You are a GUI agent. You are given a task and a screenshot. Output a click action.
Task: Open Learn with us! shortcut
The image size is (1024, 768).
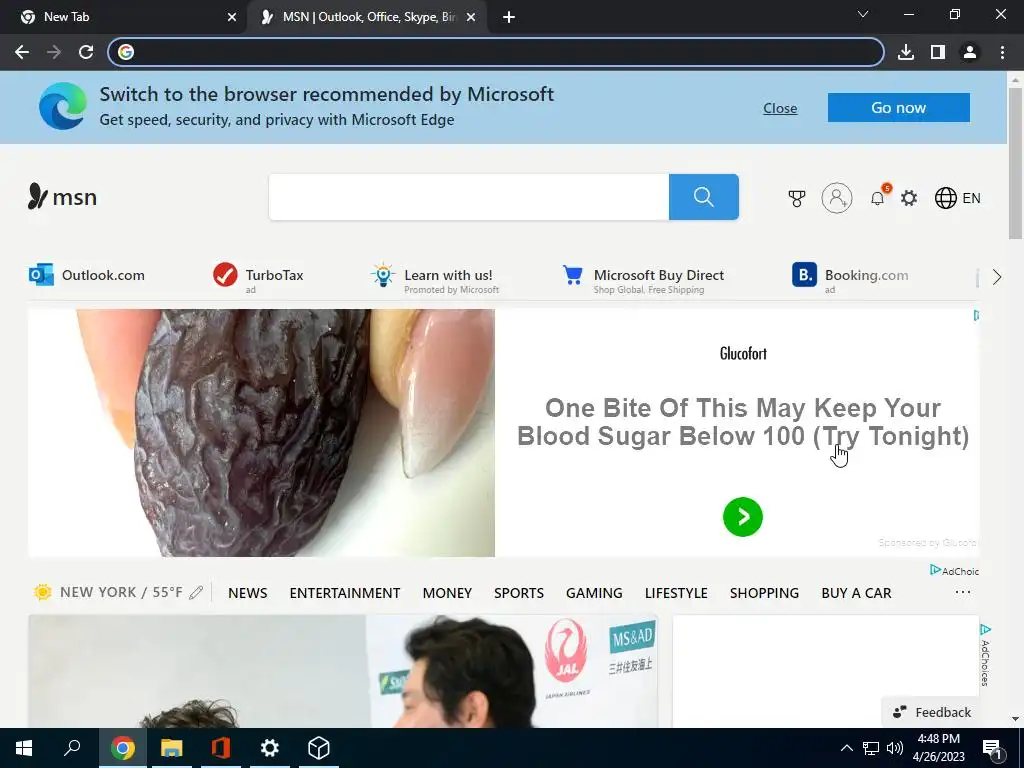coord(435,279)
